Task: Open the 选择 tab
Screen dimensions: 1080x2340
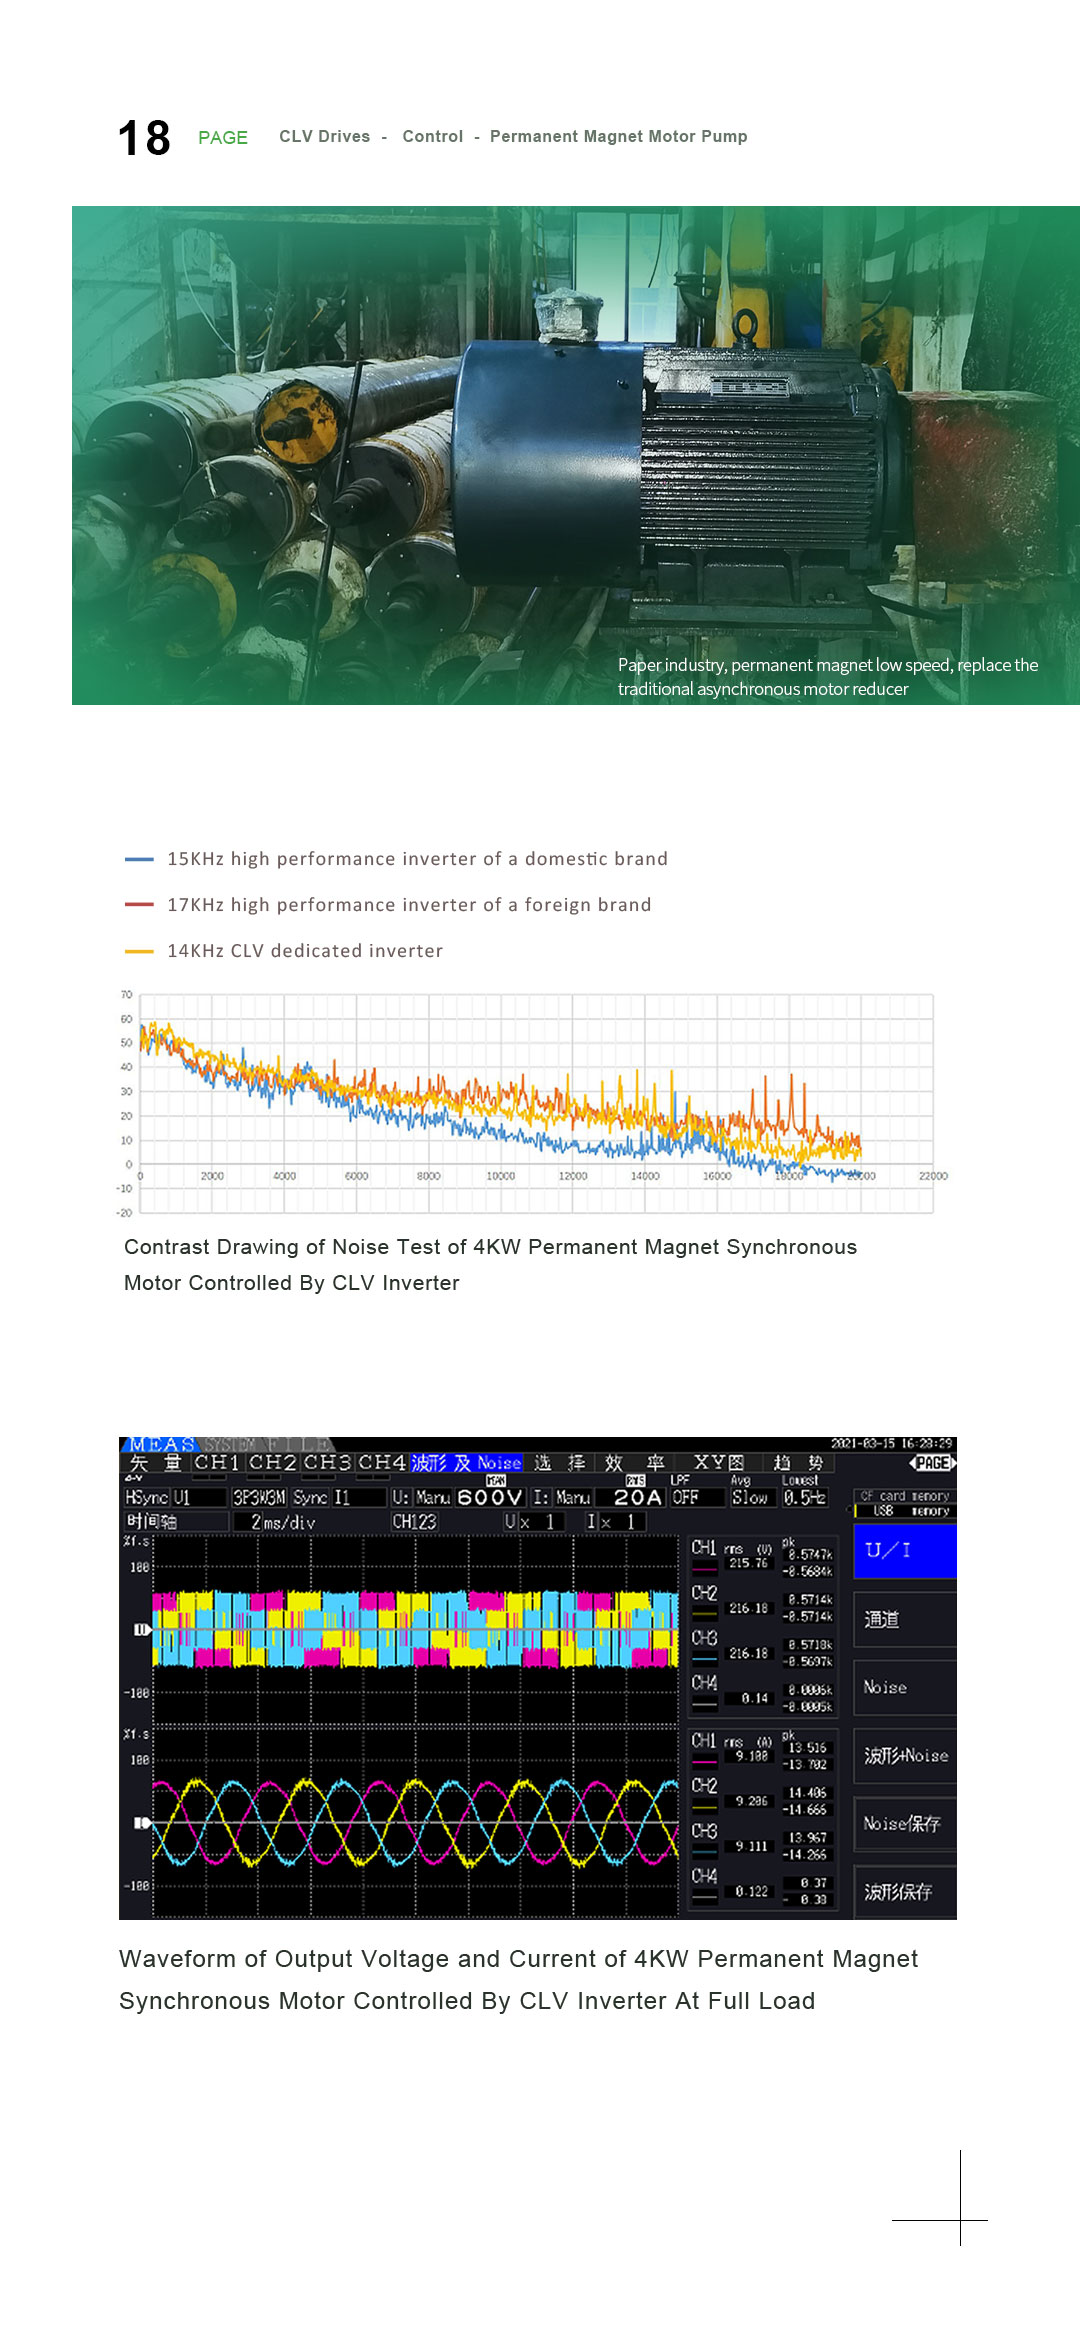Action: click(560, 1463)
